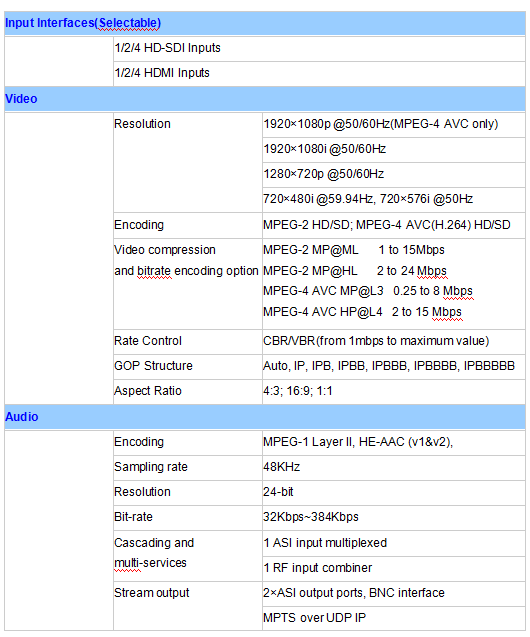Click the MPEG-4 AVC HP@L4 bitrate line
The width and height of the screenshot is (530, 637).
[x=362, y=312]
